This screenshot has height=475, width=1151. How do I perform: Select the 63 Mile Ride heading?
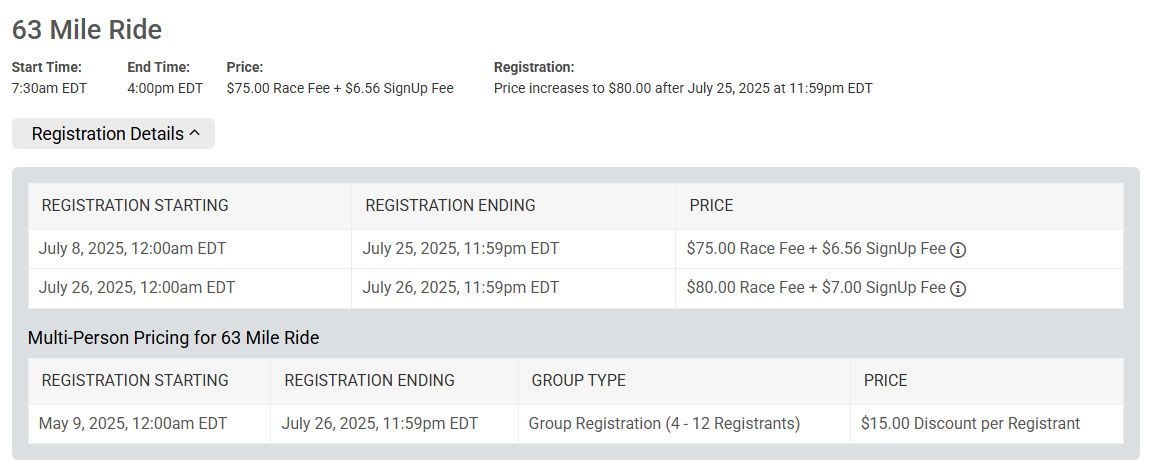coord(87,29)
